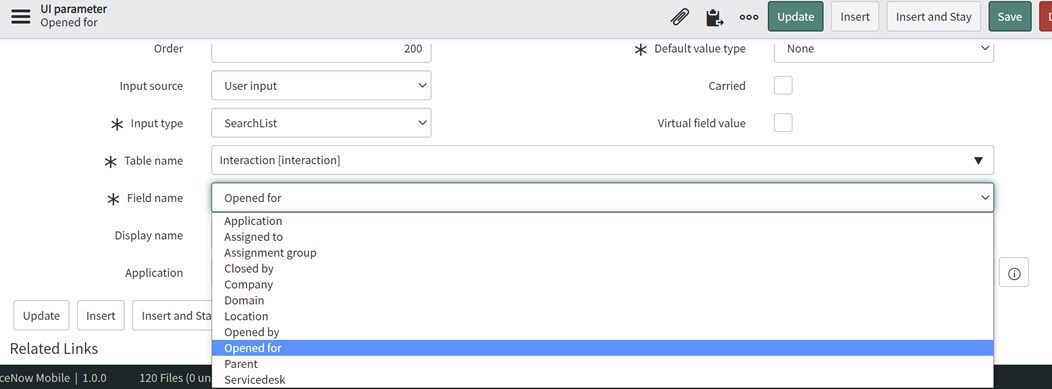
Task: Select Servicedesk option
Action: point(602,380)
